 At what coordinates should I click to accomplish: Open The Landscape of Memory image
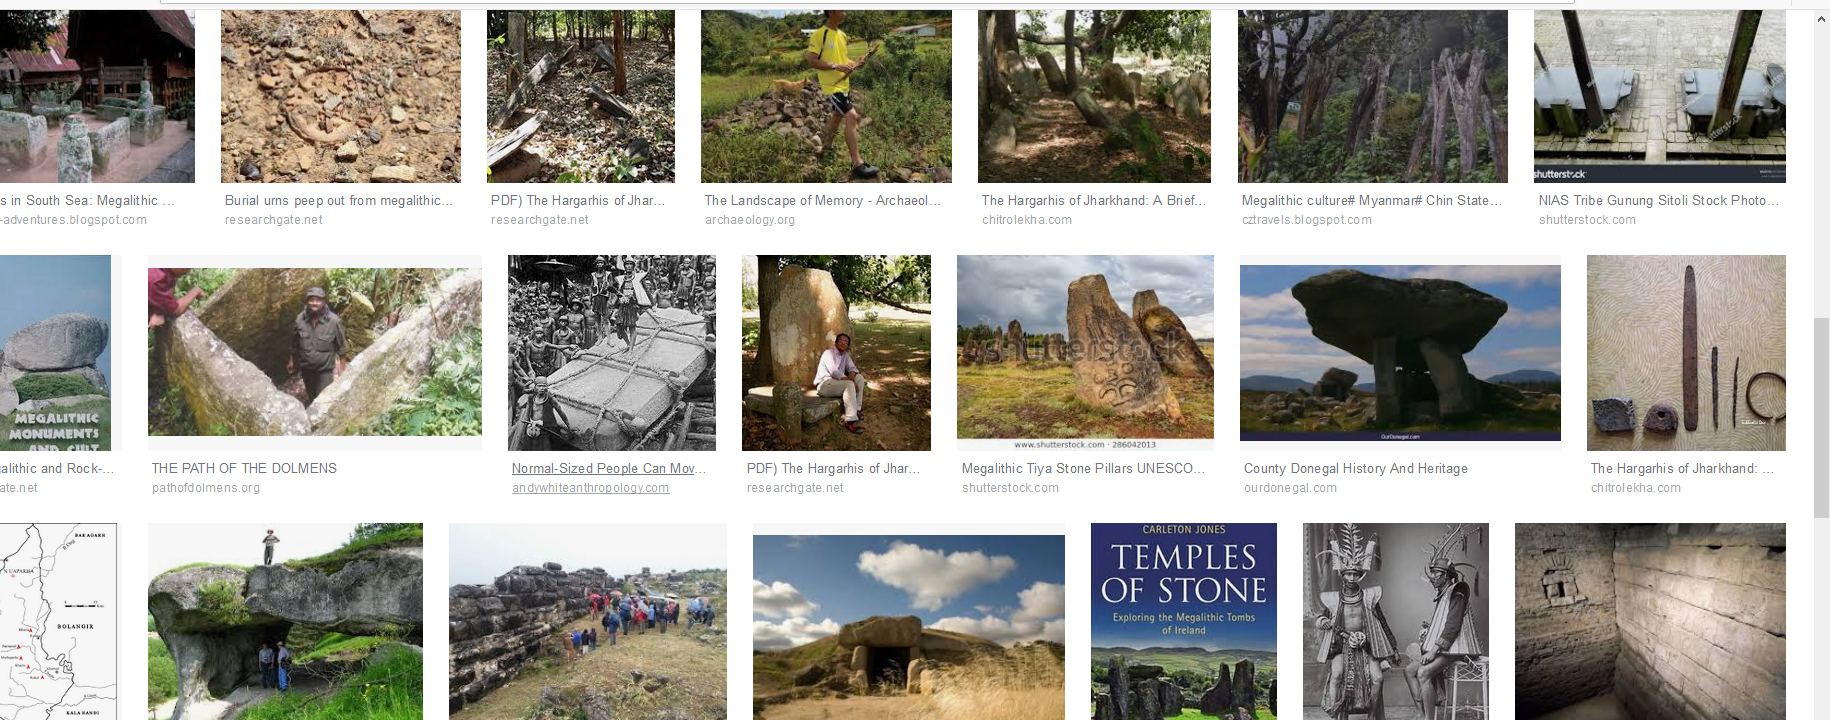[826, 96]
